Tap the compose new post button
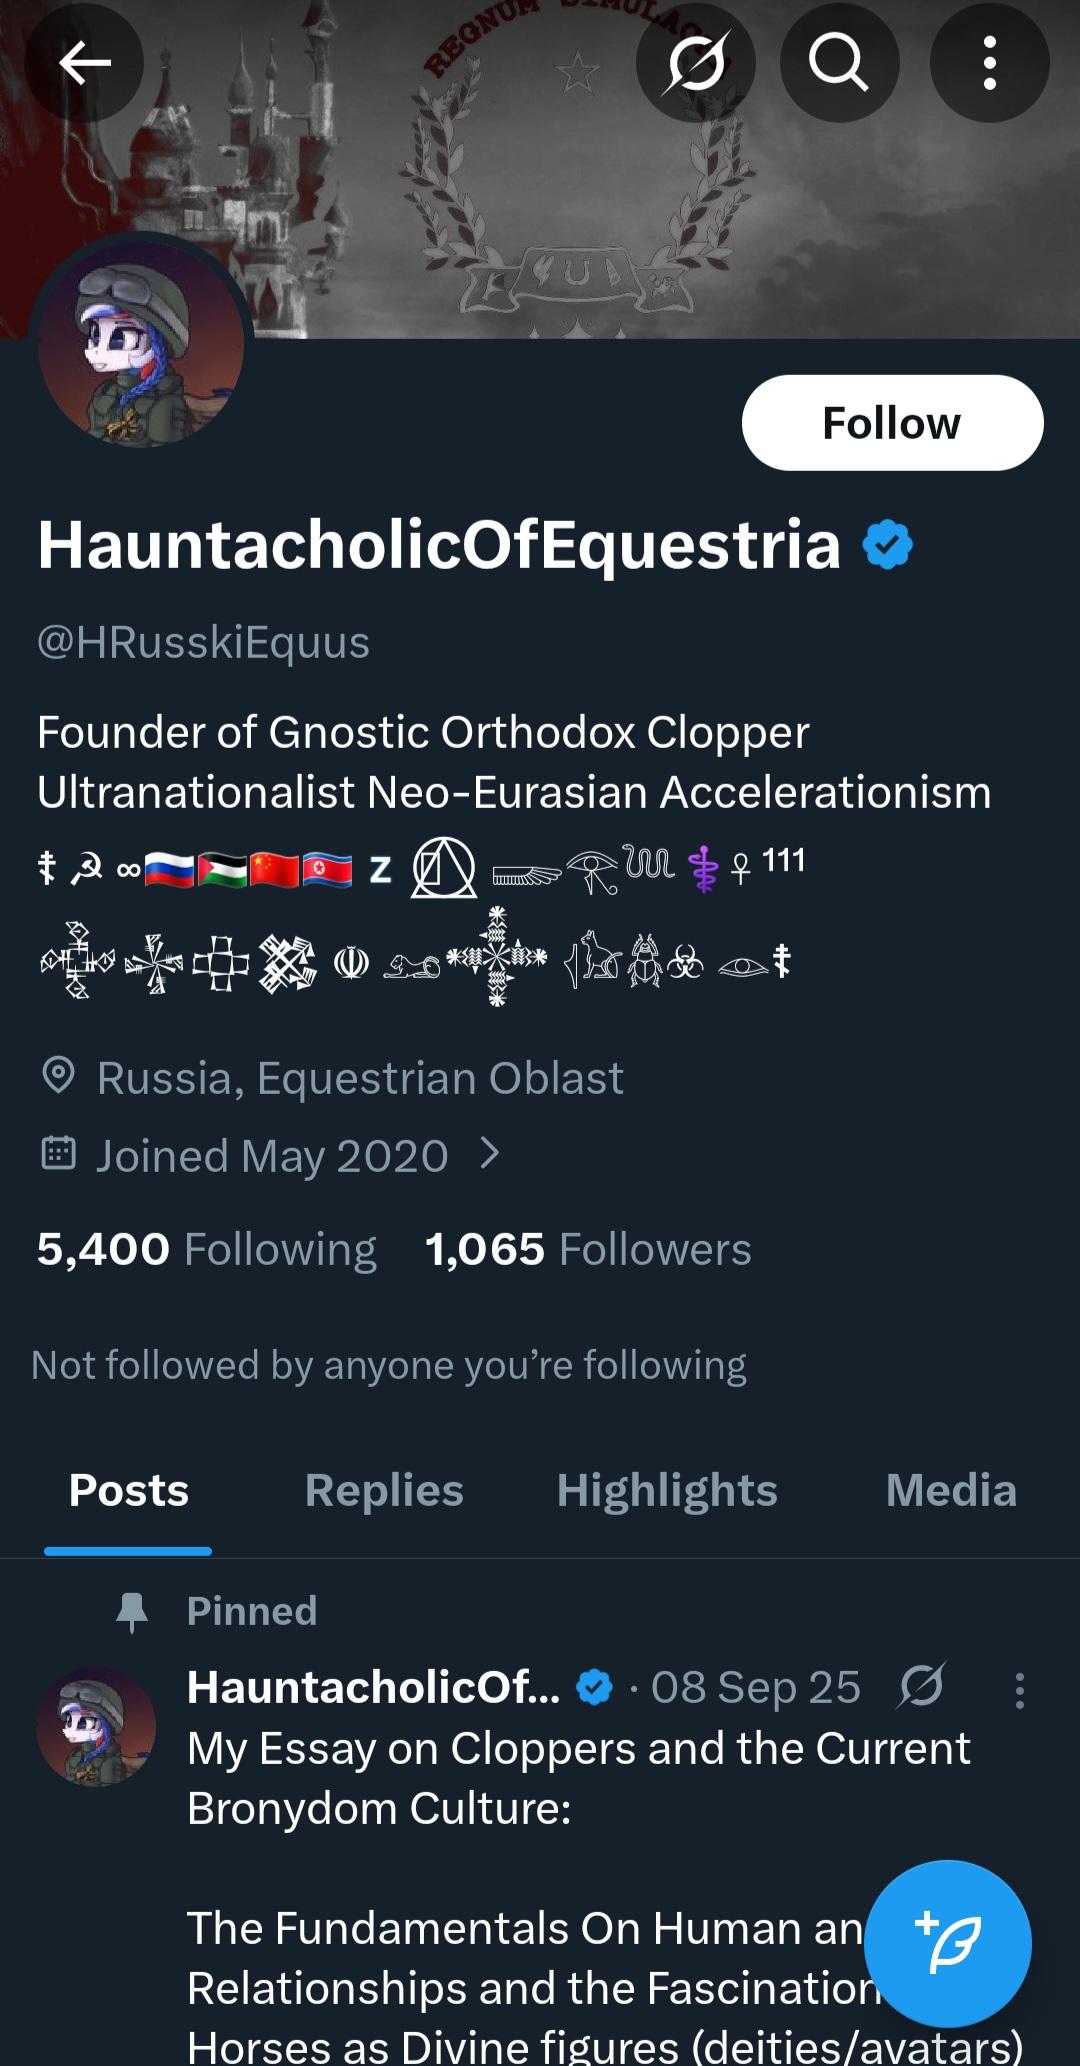Screen dimensions: 1080x2066 tap(947, 1942)
